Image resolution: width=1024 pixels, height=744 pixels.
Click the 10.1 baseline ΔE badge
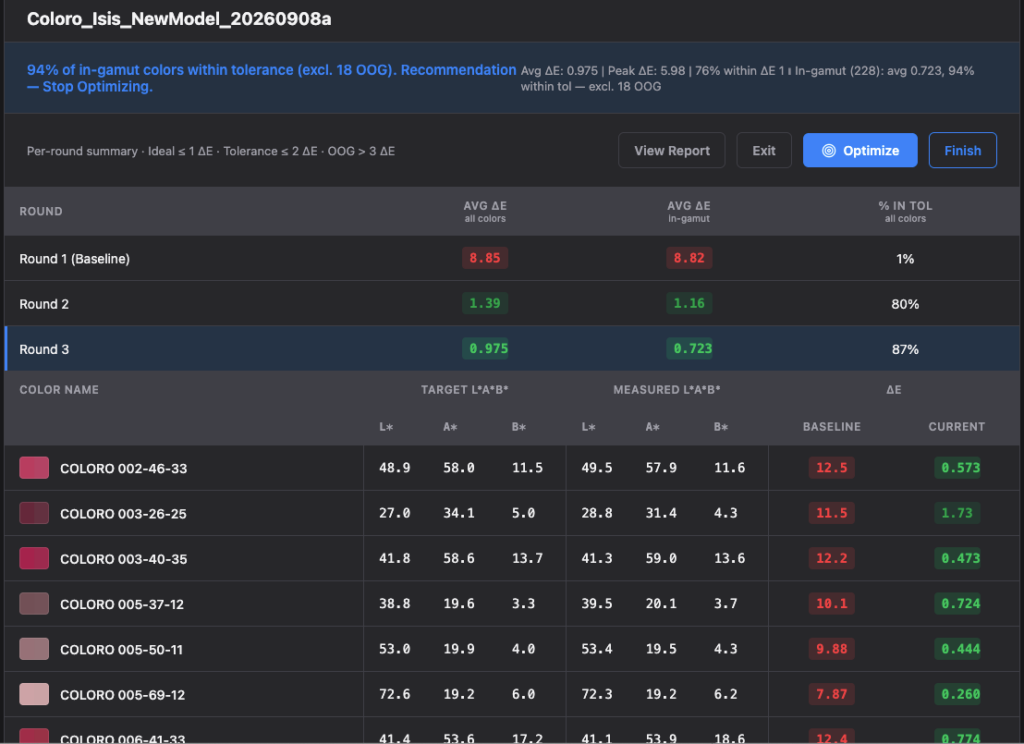tap(831, 604)
